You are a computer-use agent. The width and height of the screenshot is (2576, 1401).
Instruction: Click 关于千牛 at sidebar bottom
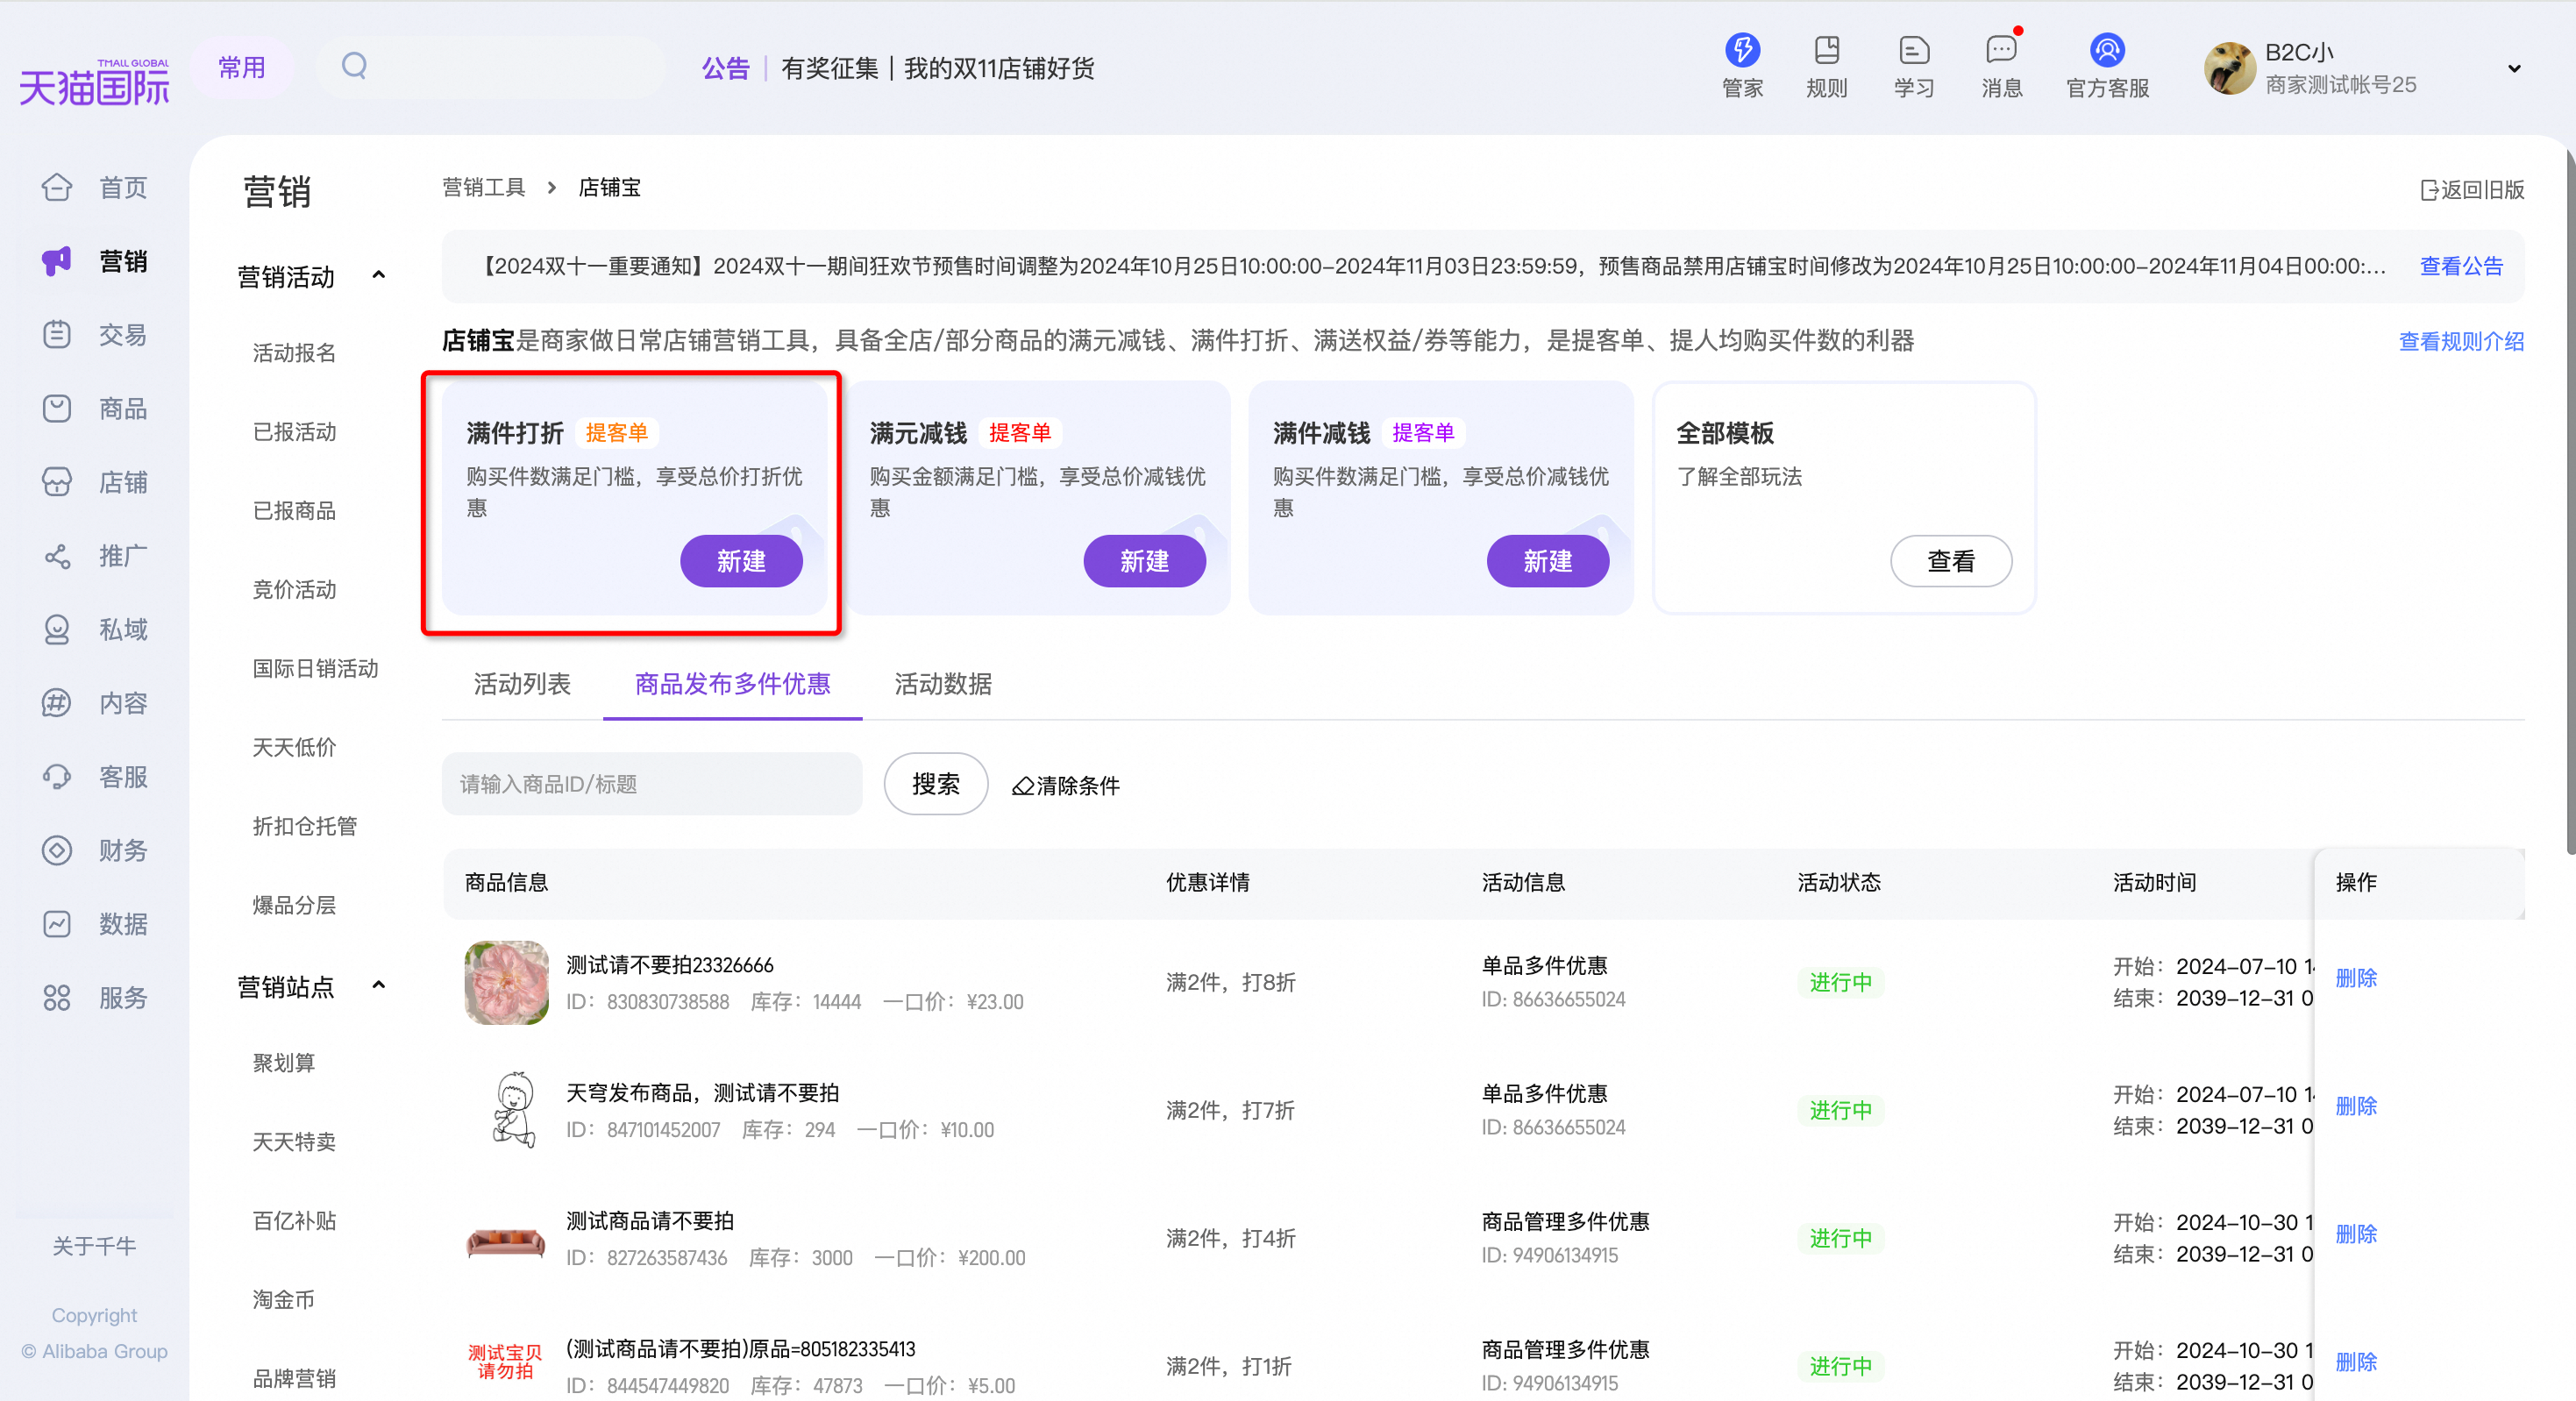(x=94, y=1246)
